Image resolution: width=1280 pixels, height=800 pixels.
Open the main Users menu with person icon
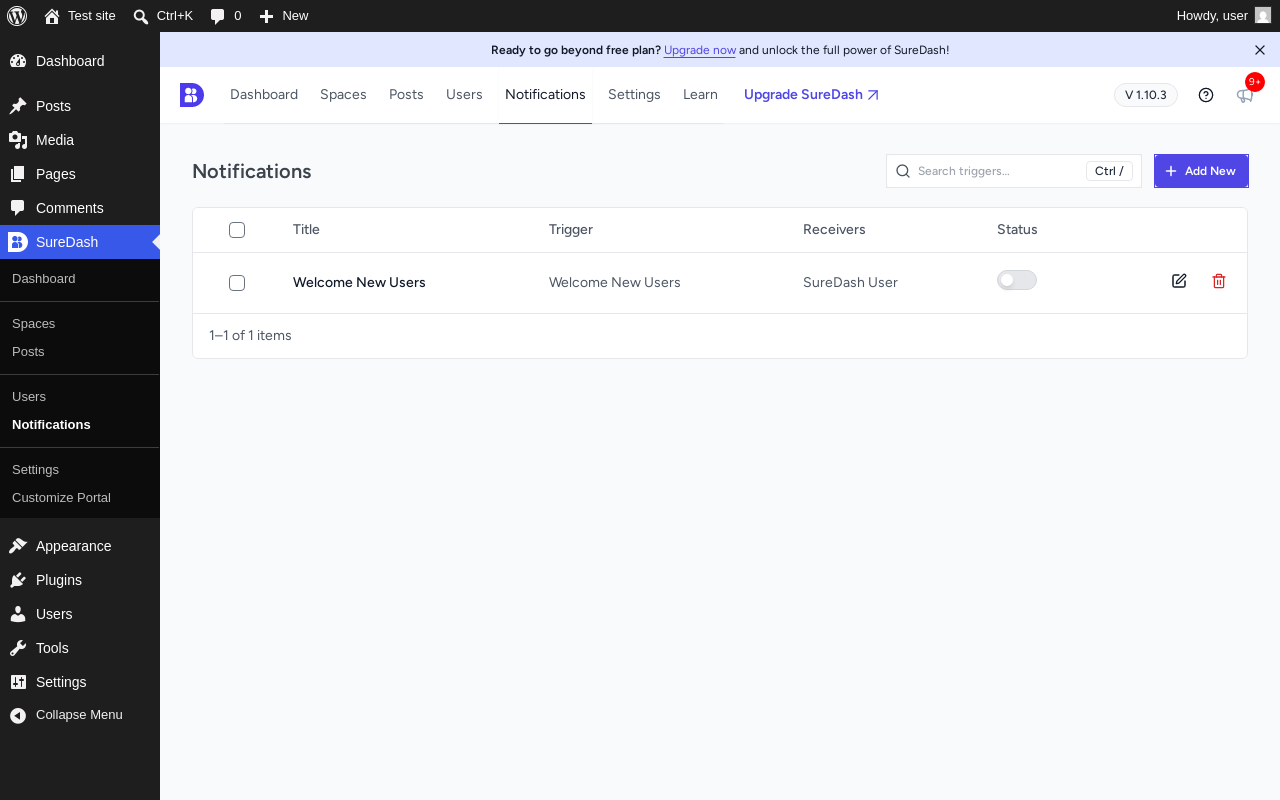pos(80,614)
